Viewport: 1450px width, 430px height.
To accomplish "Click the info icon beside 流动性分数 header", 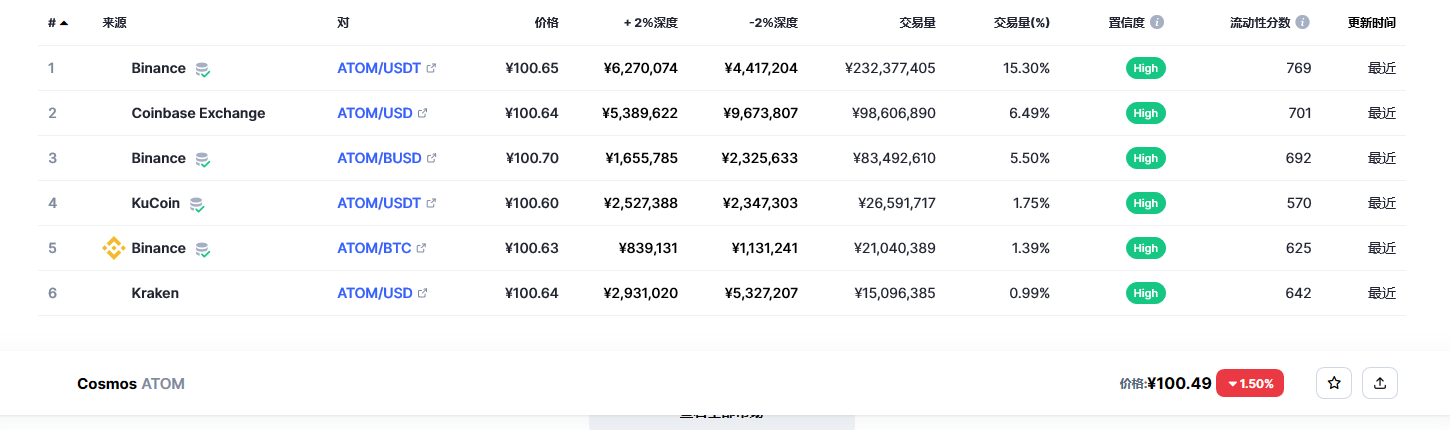I will pyautogui.click(x=1303, y=22).
